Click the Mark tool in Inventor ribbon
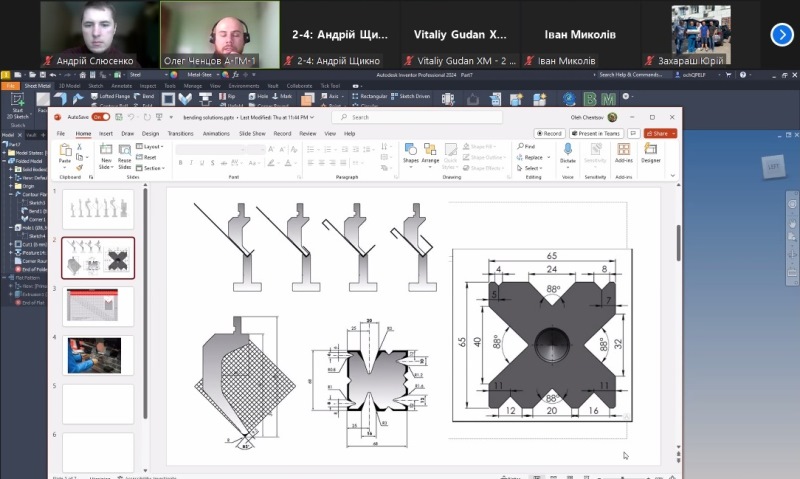This screenshot has width=800, height=479. 282,96
